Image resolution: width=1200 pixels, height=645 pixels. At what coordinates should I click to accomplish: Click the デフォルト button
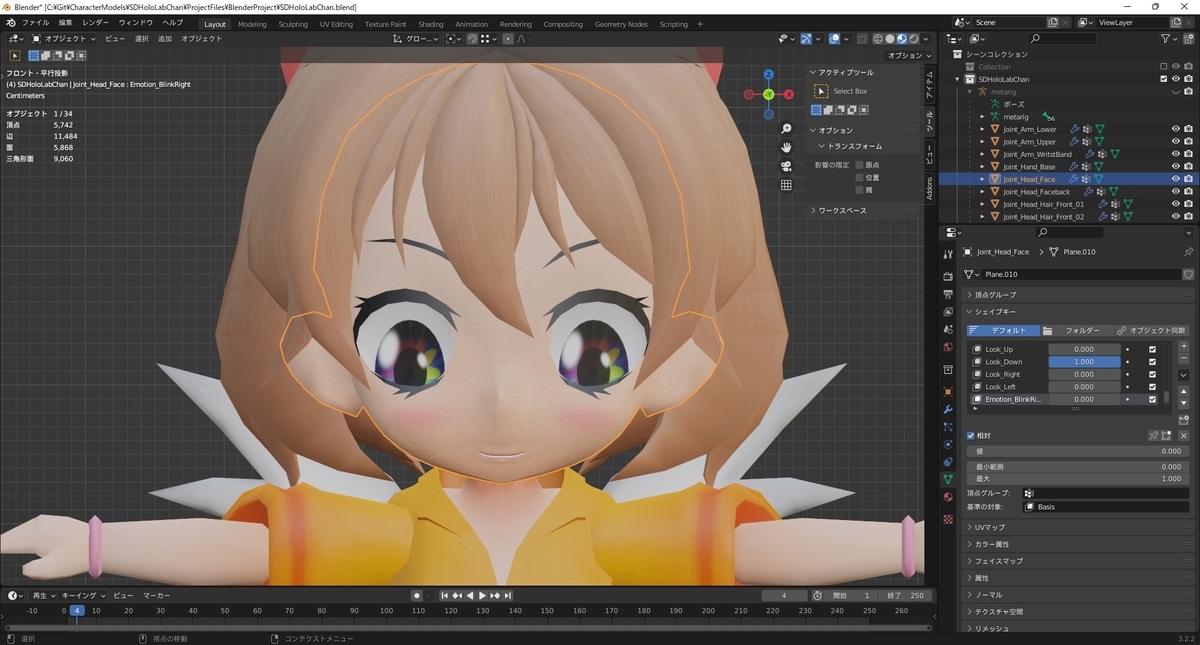coord(1003,330)
